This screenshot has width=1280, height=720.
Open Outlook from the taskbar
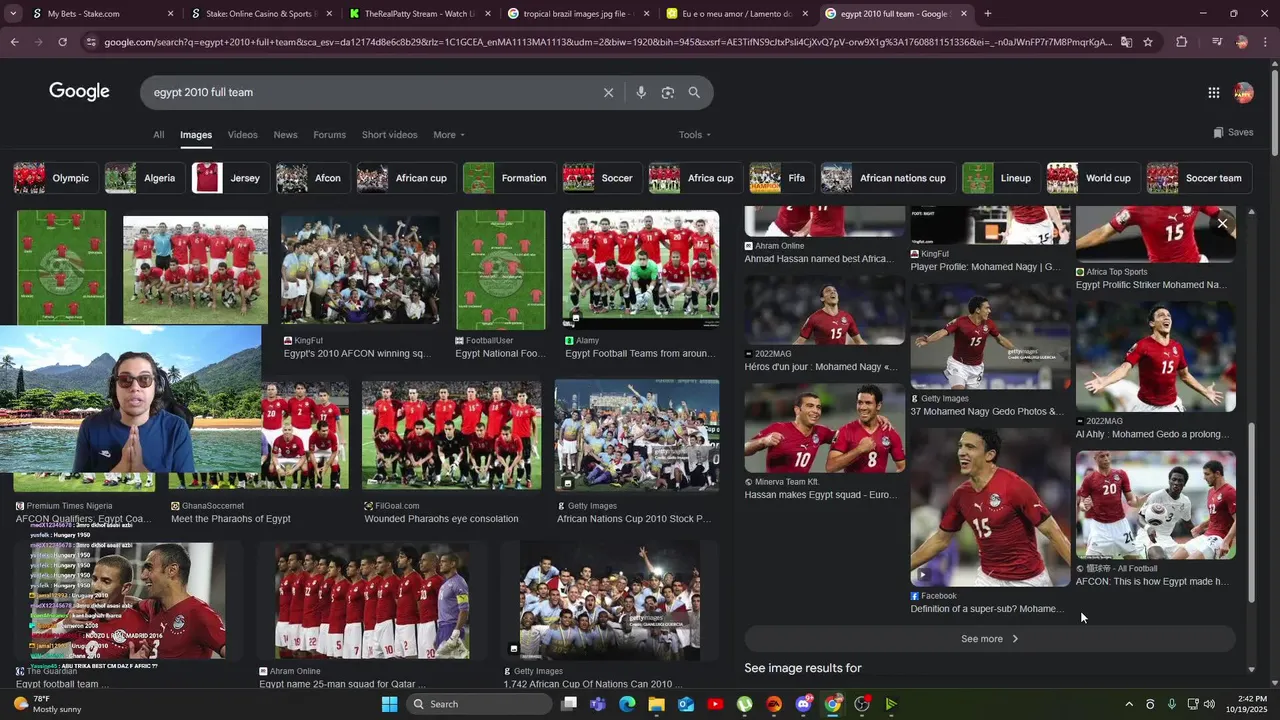686,704
